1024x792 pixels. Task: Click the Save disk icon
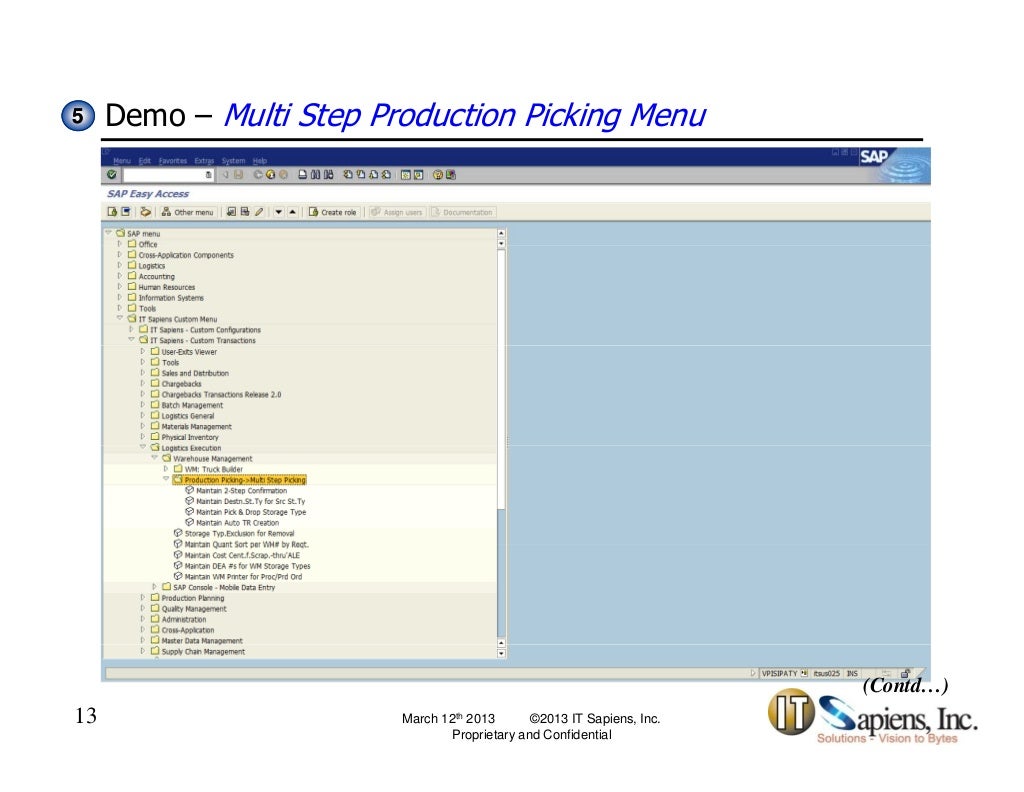pyautogui.click(x=239, y=175)
